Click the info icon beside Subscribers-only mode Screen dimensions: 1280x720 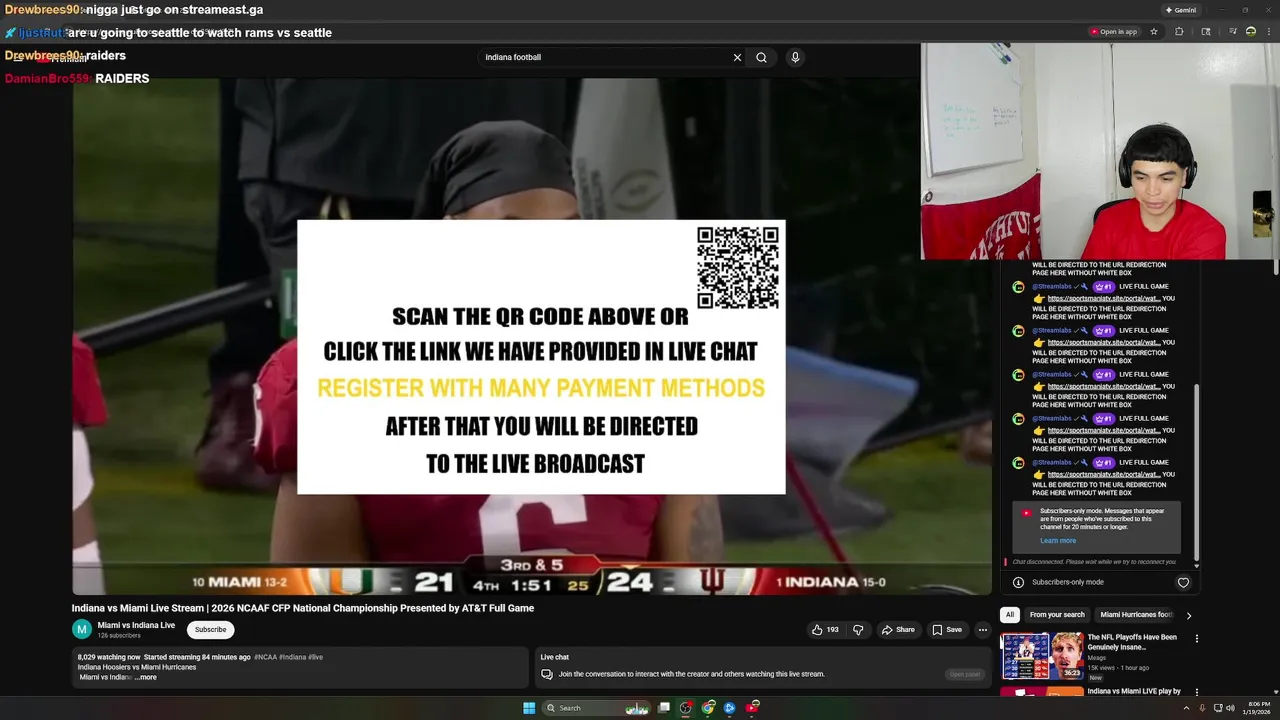[x=1018, y=582]
